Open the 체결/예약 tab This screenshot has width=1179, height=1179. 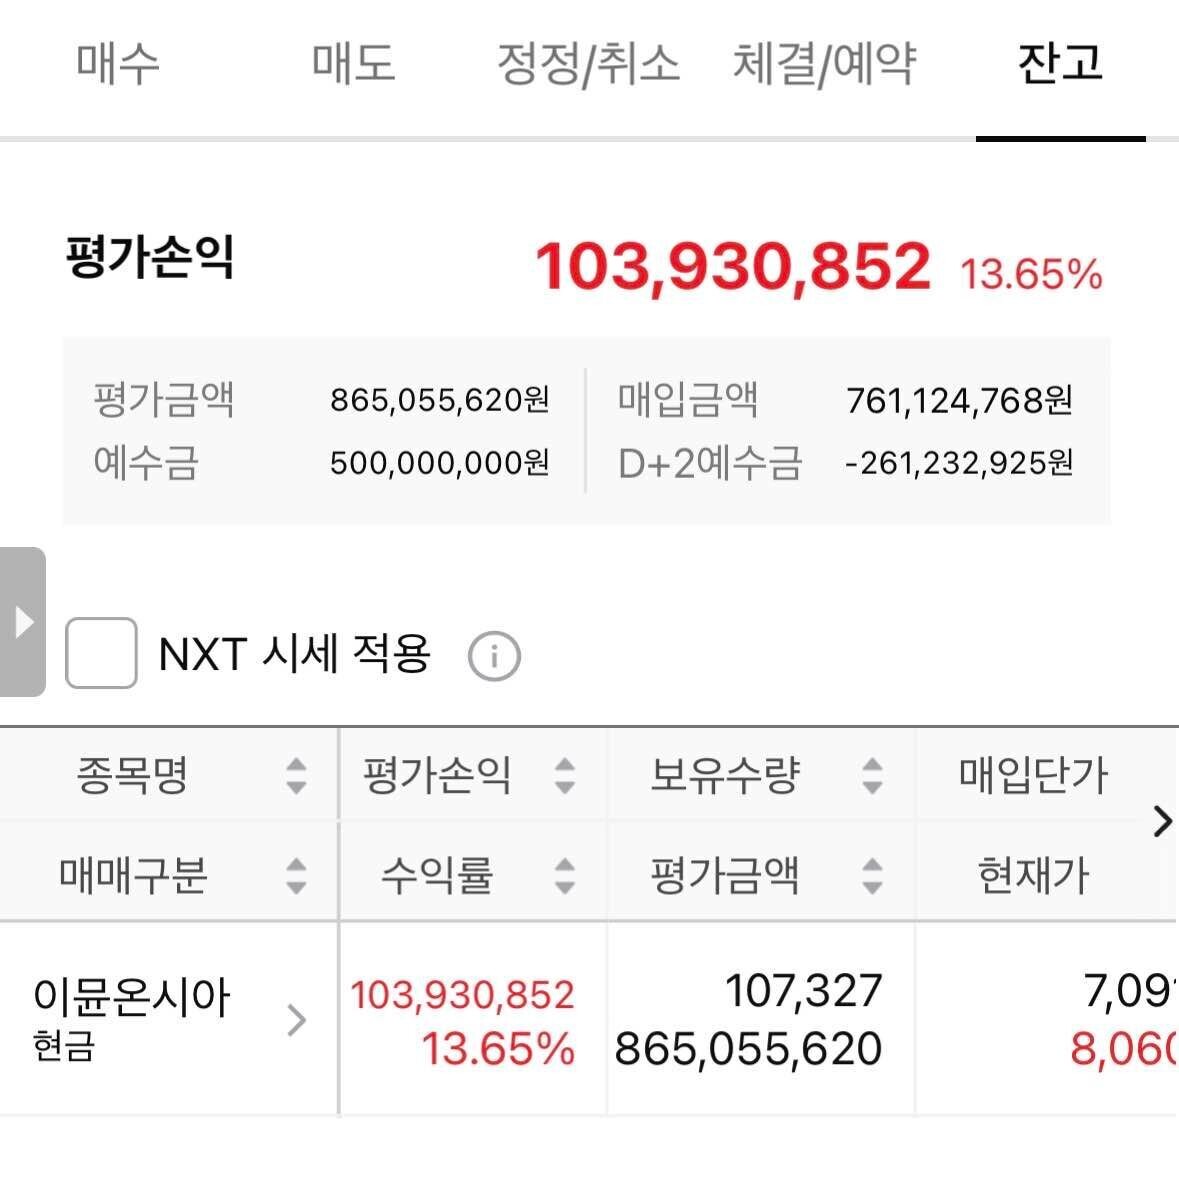coord(824,64)
